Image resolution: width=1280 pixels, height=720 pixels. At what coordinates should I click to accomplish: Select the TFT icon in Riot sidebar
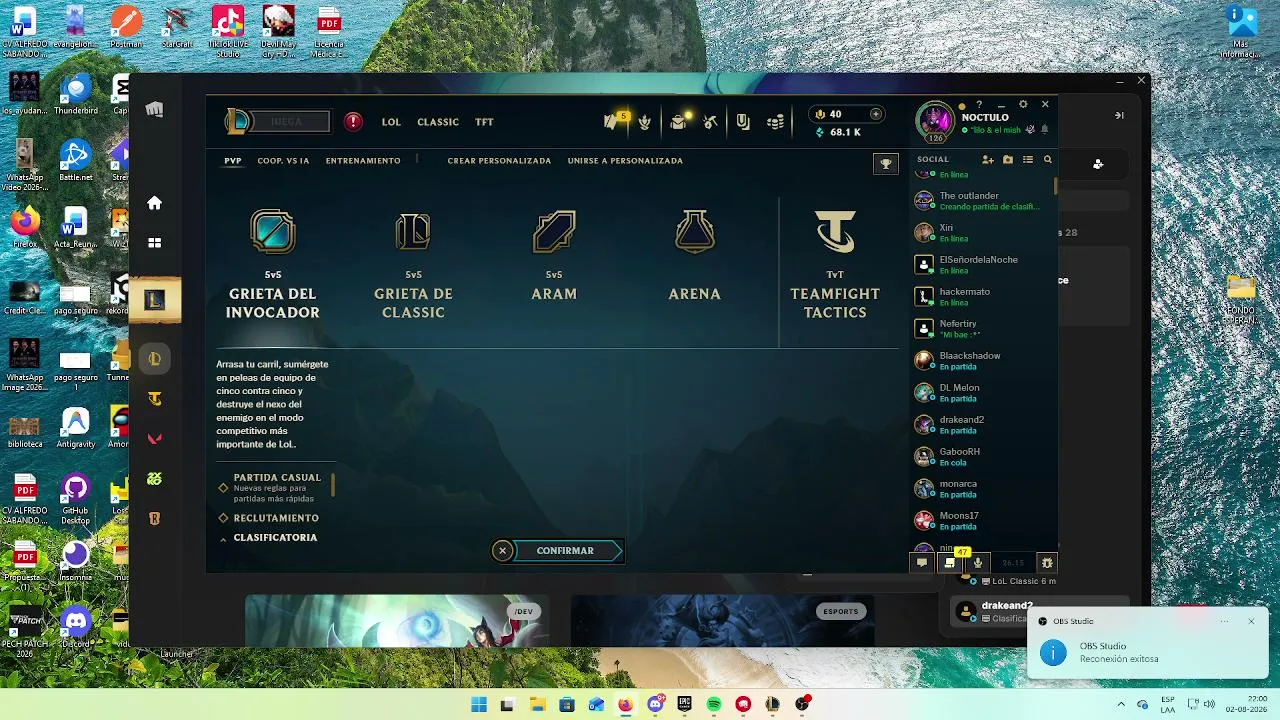point(154,399)
